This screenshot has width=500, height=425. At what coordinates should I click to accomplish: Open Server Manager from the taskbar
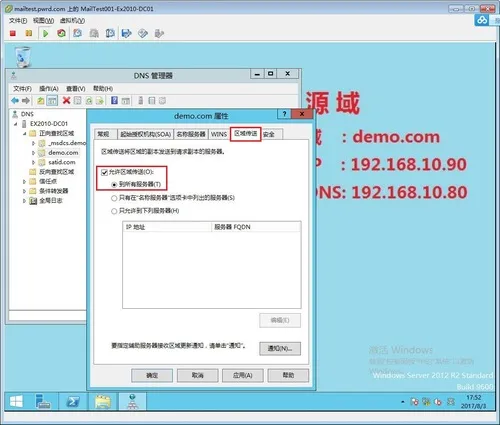43,402
